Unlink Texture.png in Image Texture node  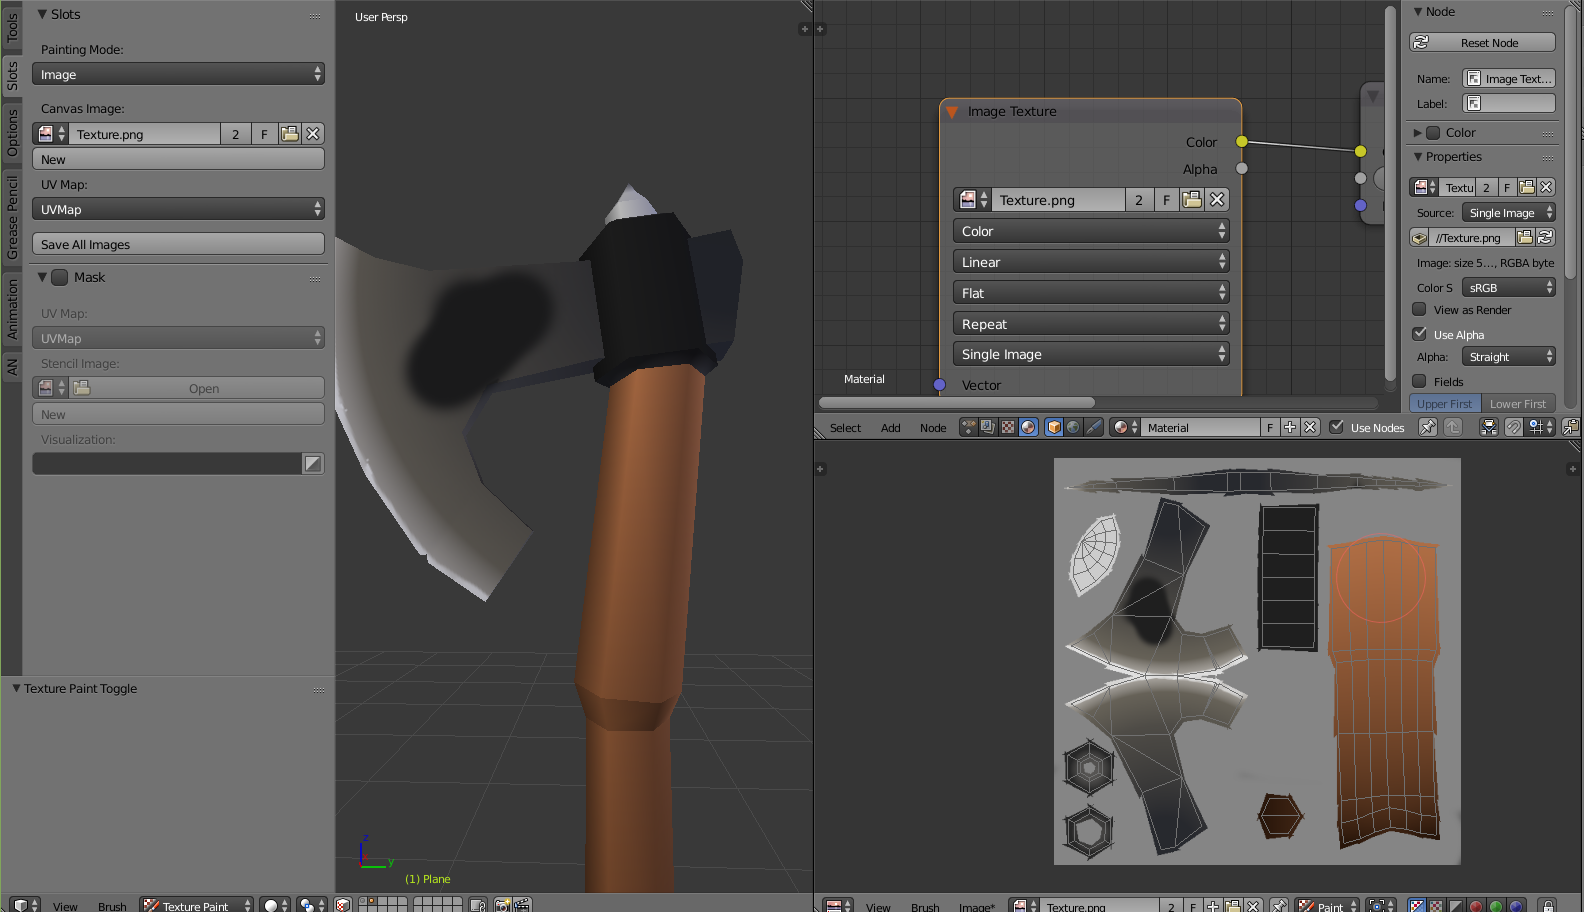coord(1217,200)
